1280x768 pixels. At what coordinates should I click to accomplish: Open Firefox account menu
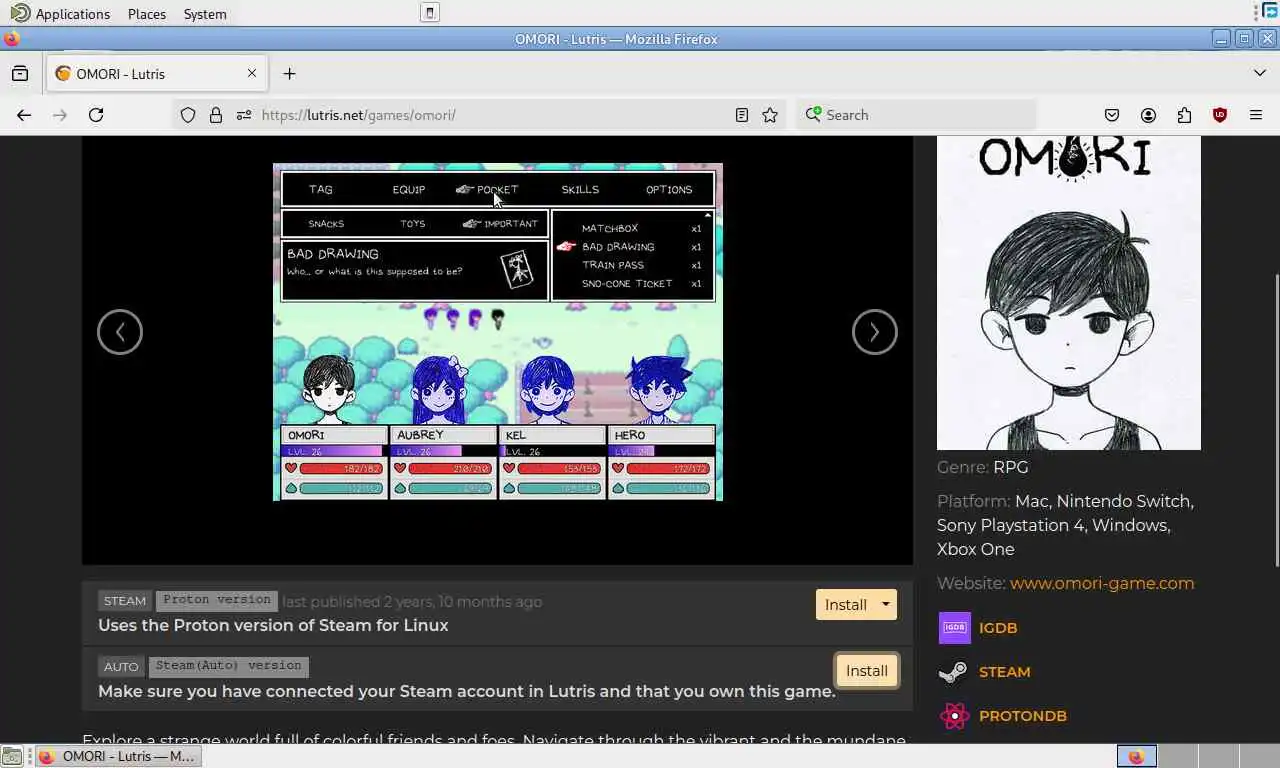click(x=1148, y=115)
